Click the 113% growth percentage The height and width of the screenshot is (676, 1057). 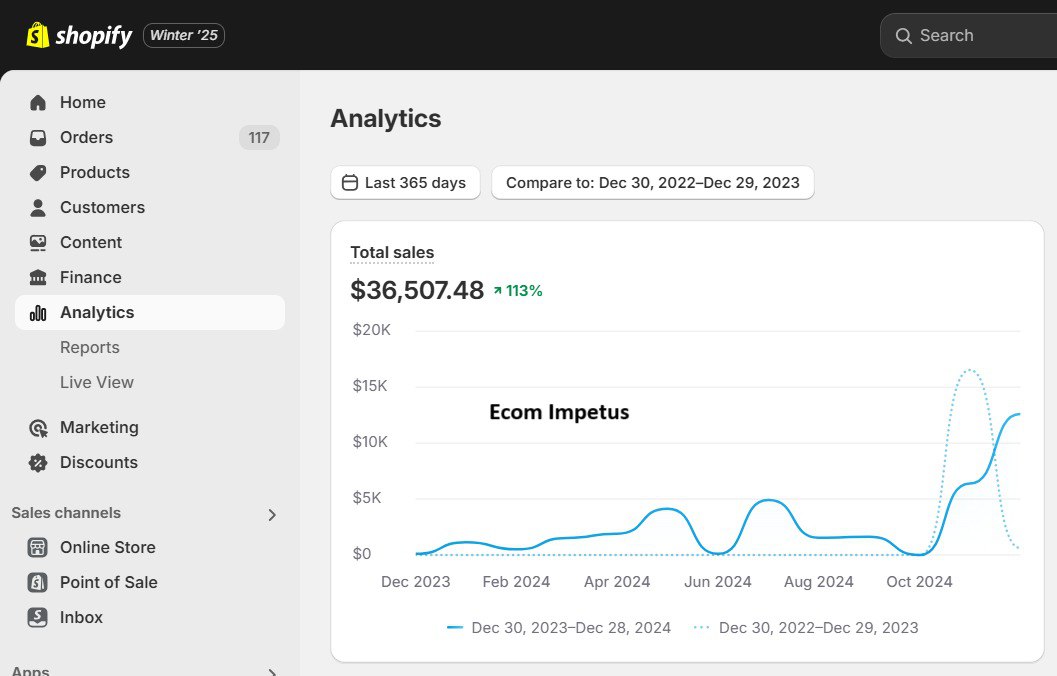point(524,290)
